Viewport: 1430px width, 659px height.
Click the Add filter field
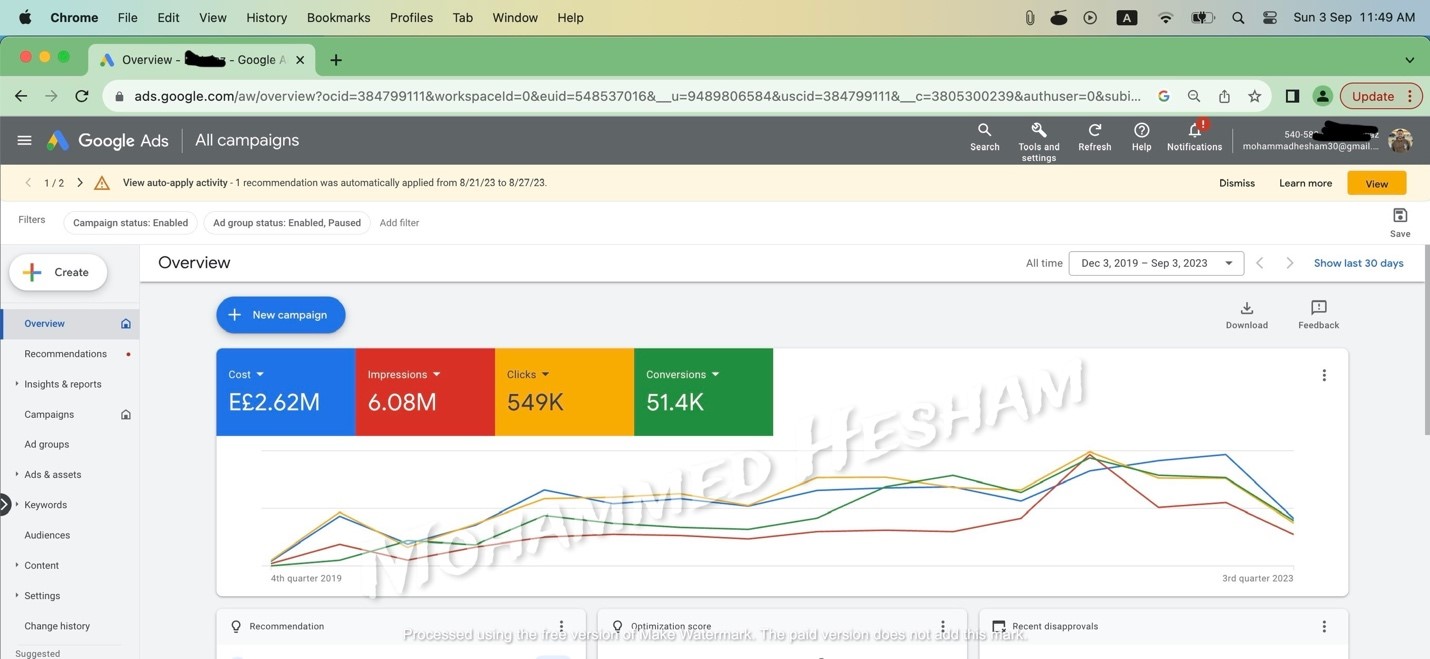tap(399, 223)
